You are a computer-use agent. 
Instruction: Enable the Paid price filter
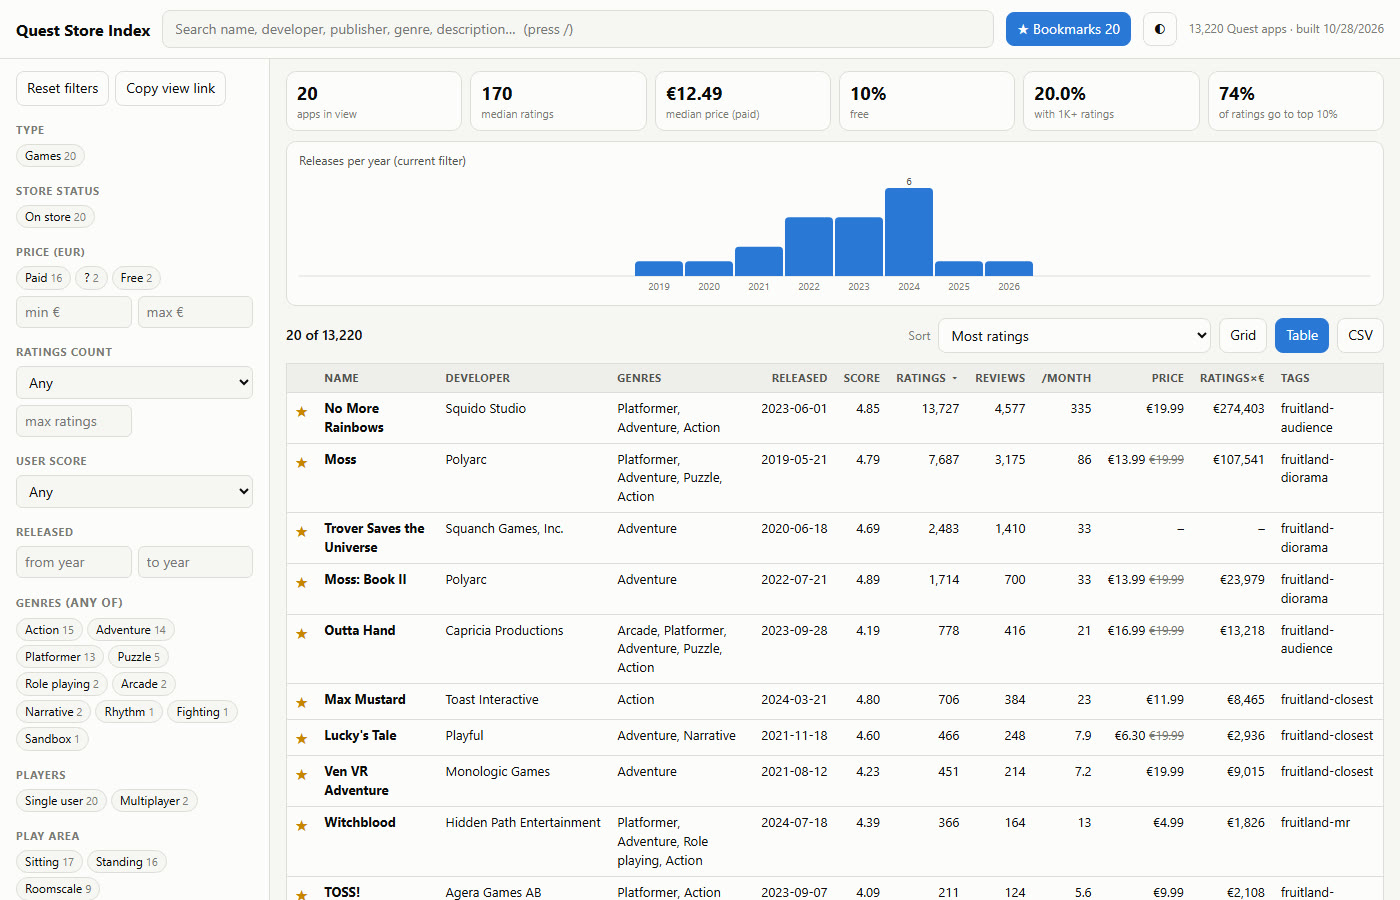click(x=43, y=278)
